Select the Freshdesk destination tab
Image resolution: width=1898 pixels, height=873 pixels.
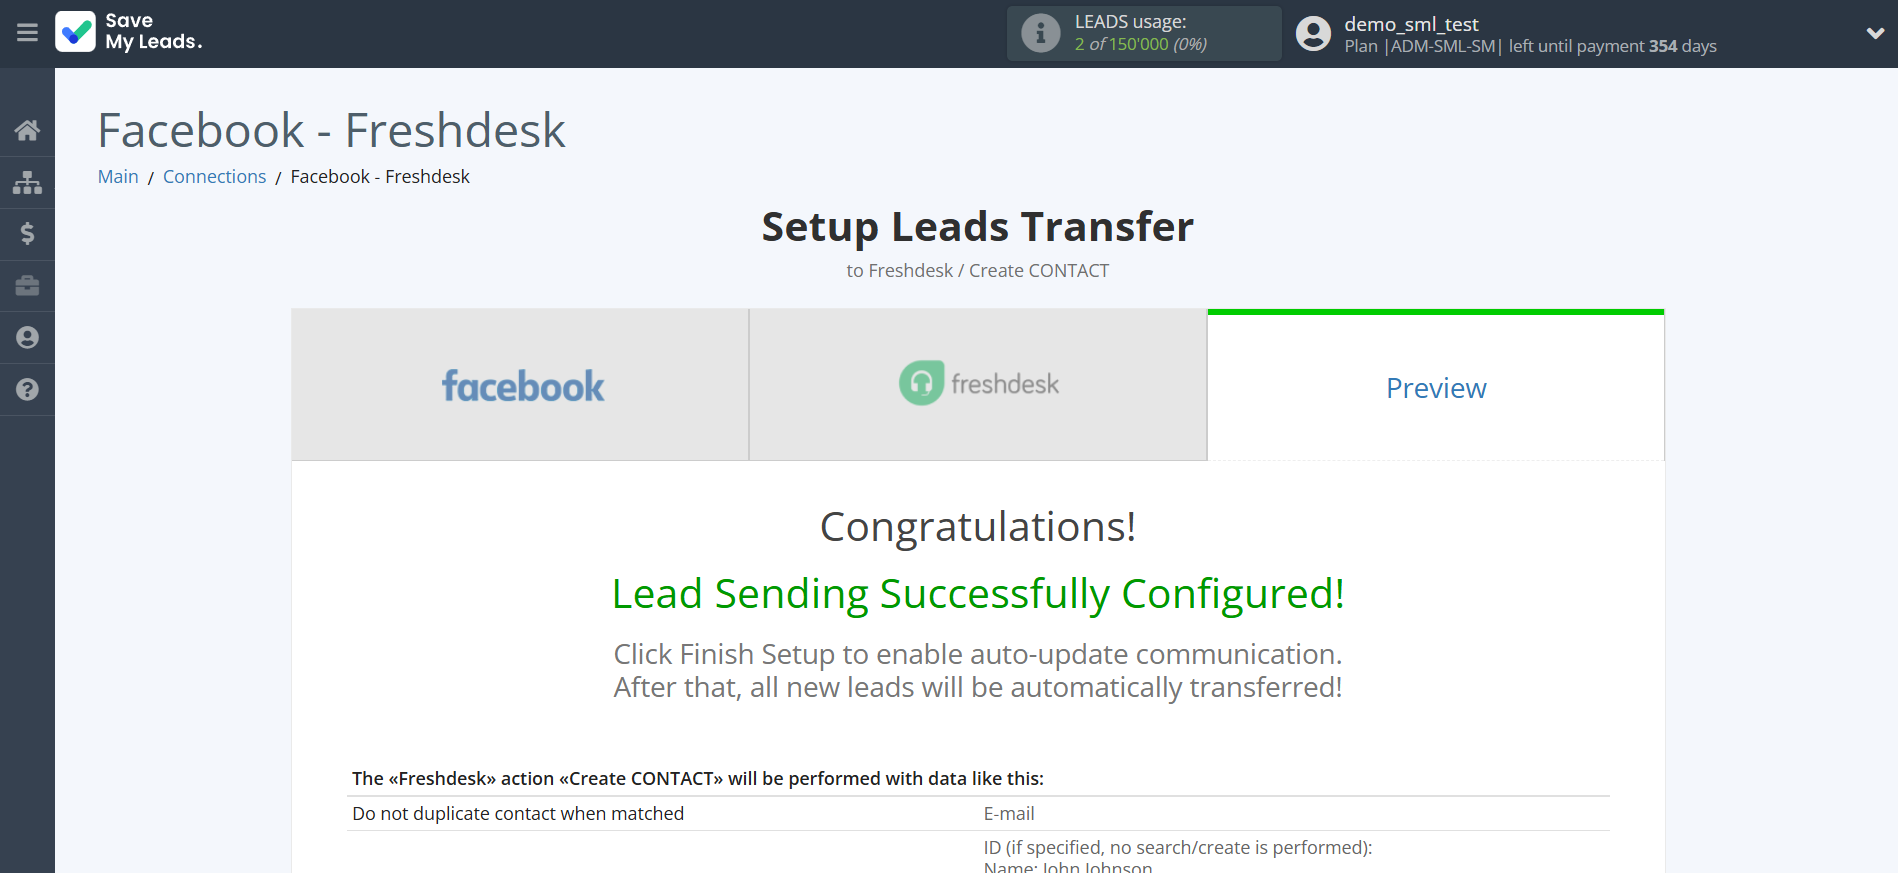[978, 385]
